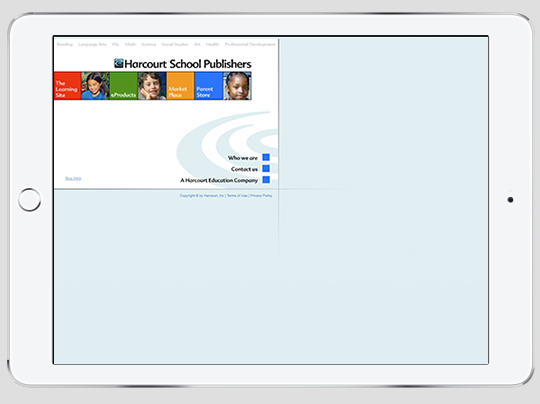Open the Social Studies subject link
Viewport: 540px width, 404px height.
point(175,44)
